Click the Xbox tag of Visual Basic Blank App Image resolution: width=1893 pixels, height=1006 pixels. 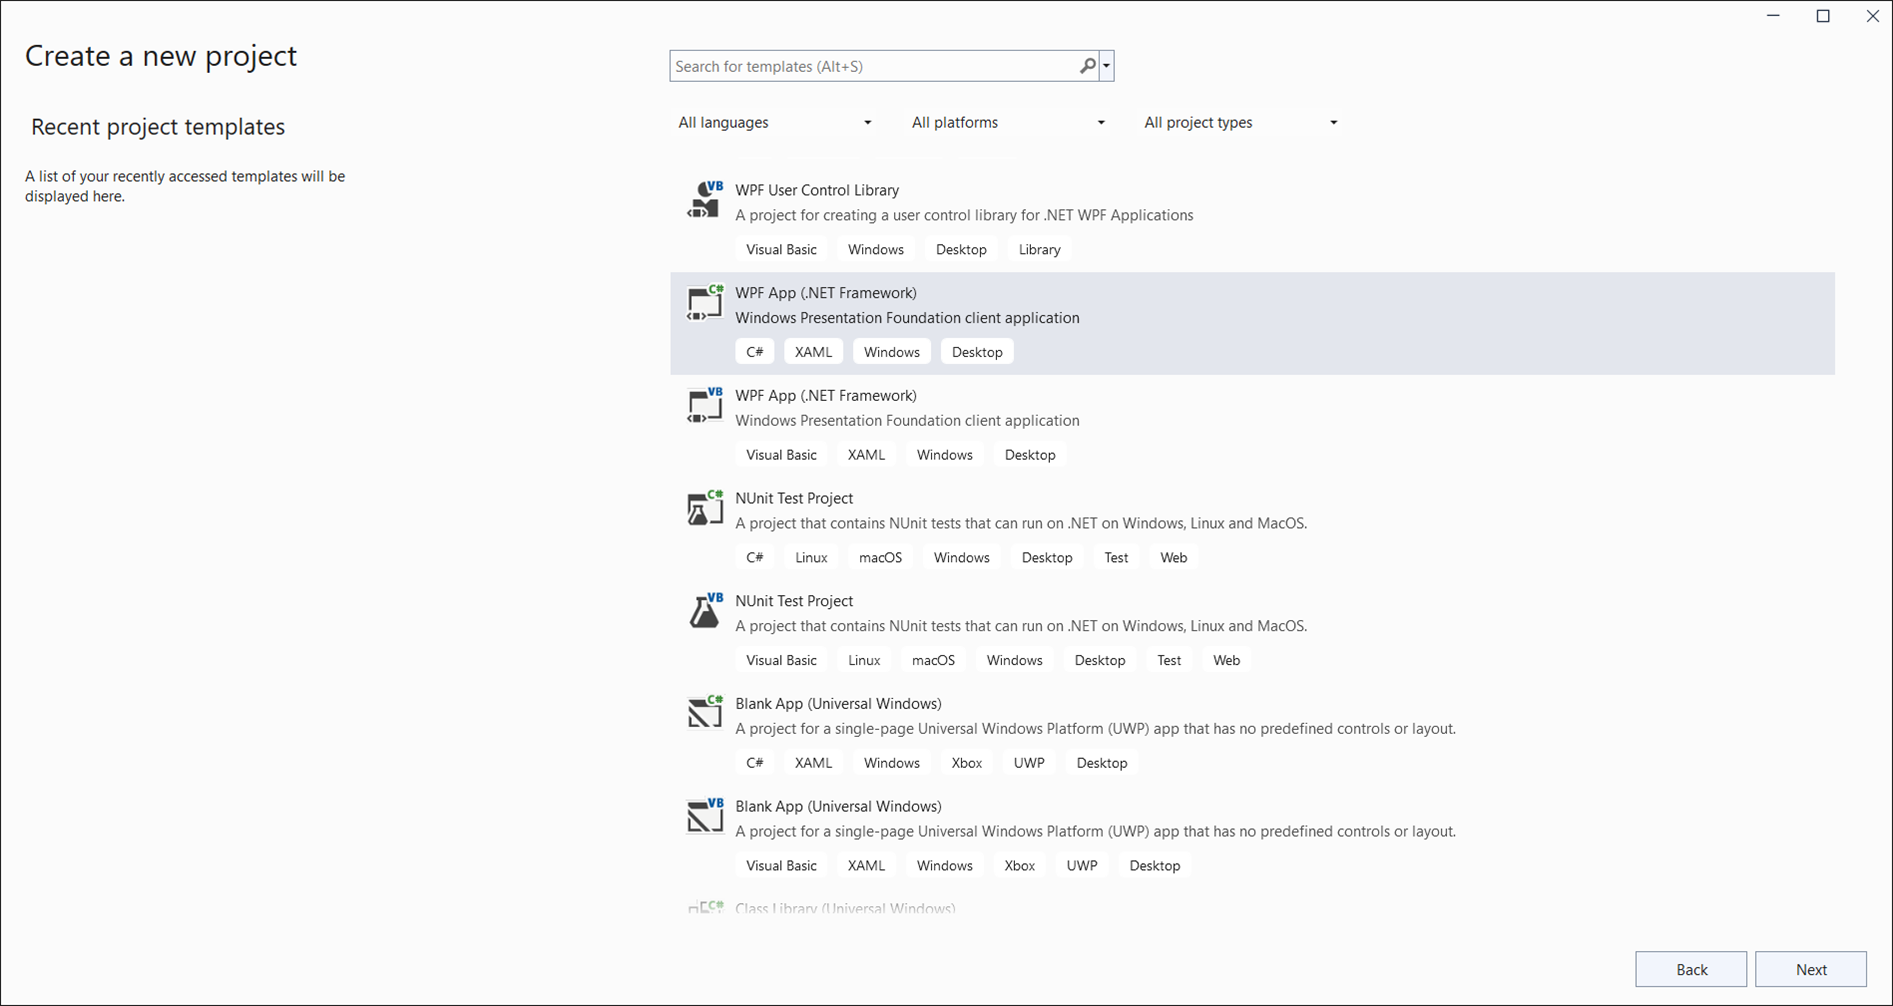(1019, 866)
